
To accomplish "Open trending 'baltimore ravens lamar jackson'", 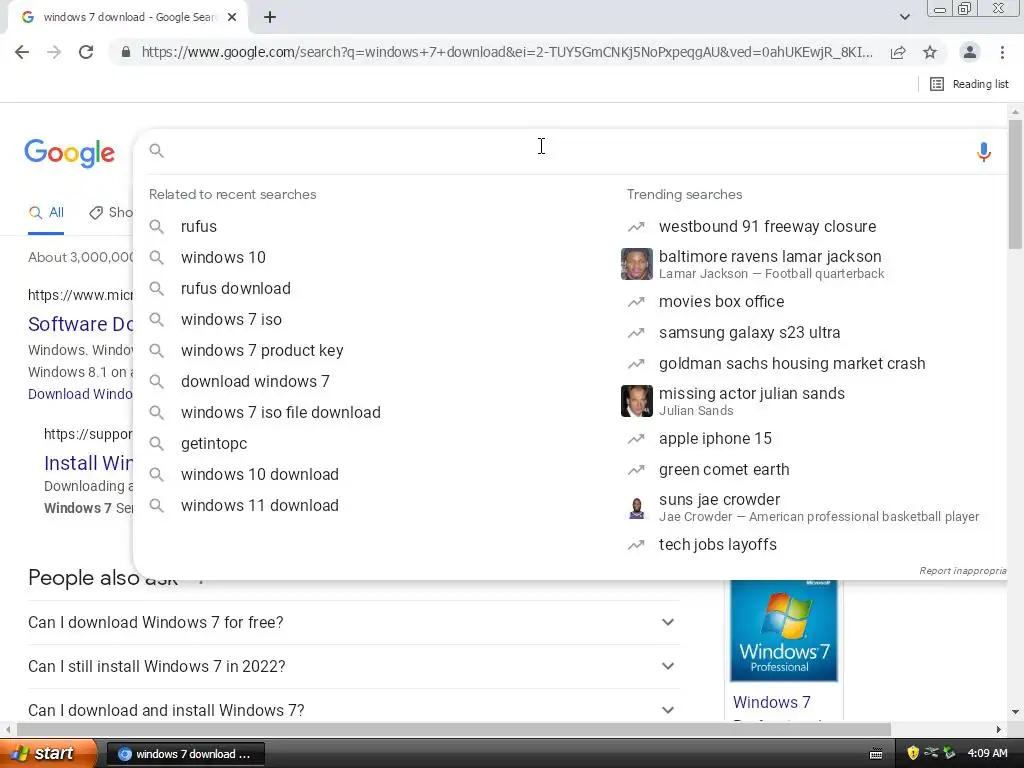I will click(770, 257).
